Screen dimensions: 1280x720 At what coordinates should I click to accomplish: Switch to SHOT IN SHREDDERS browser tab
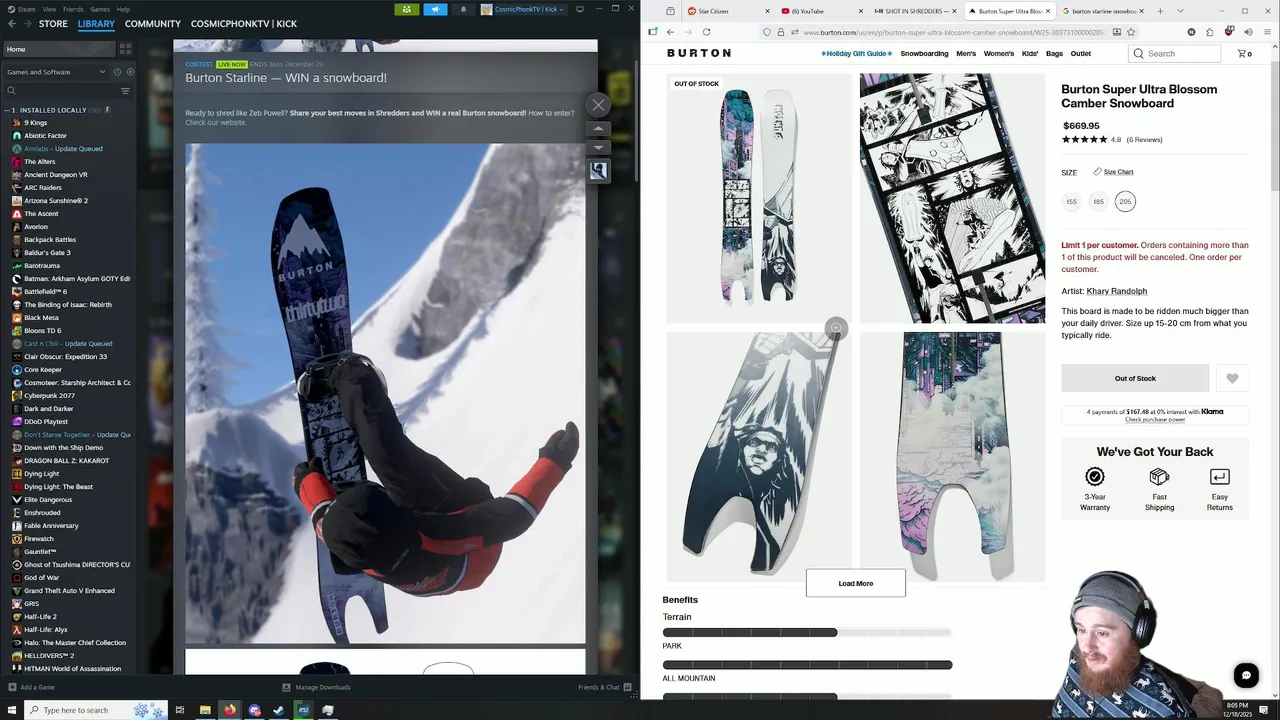tap(913, 11)
